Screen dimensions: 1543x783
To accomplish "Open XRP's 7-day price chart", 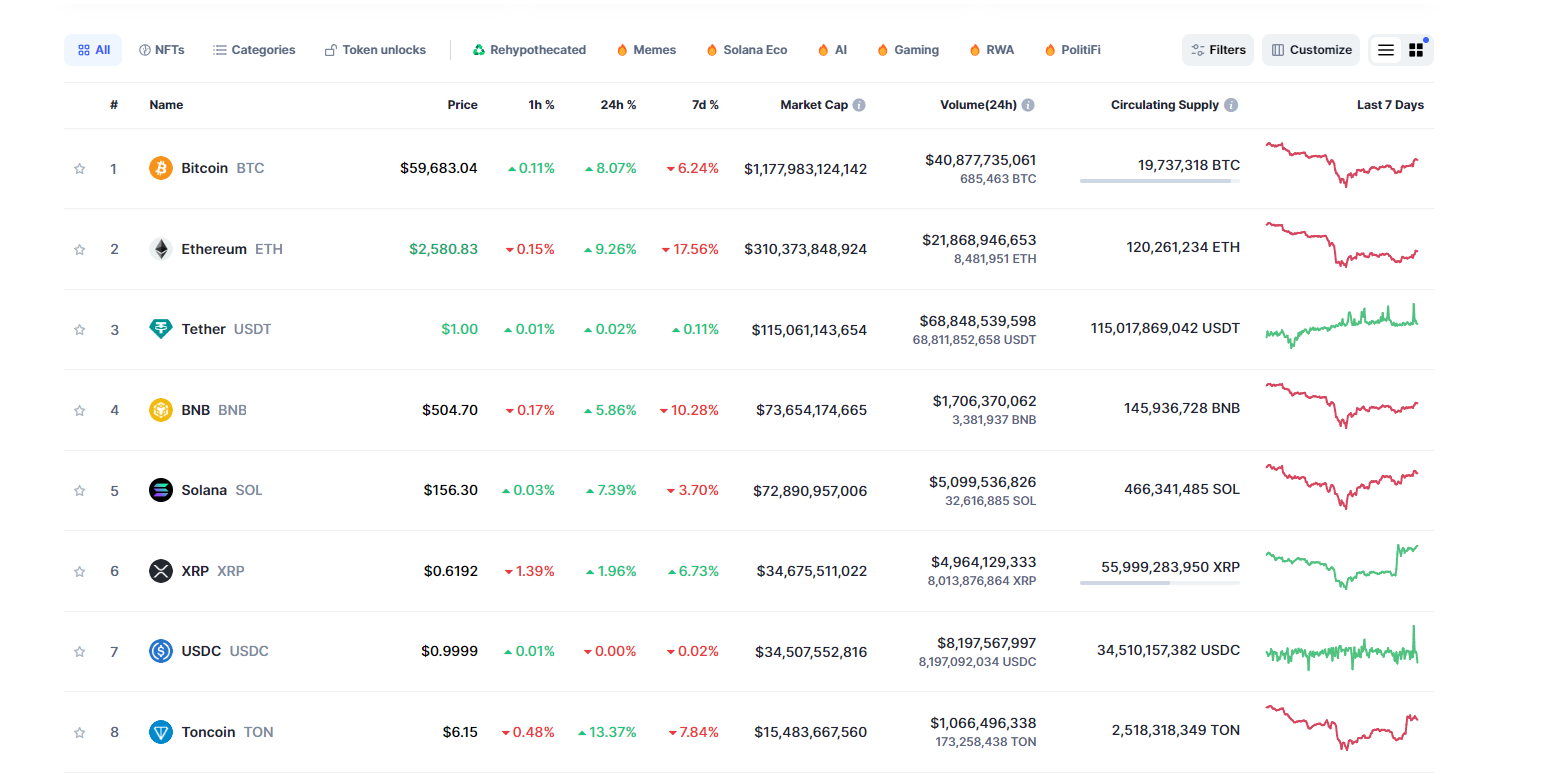I will coord(1342,567).
